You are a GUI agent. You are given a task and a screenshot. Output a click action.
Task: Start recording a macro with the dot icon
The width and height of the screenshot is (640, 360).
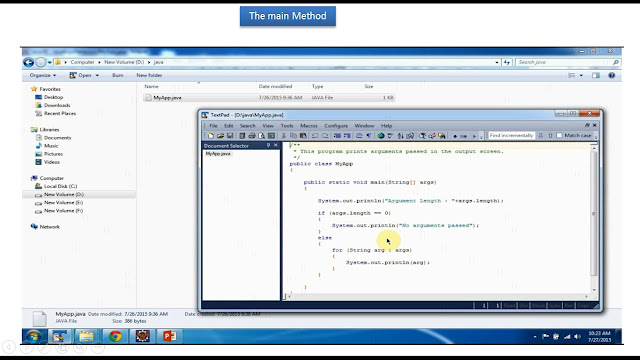tap(455, 136)
